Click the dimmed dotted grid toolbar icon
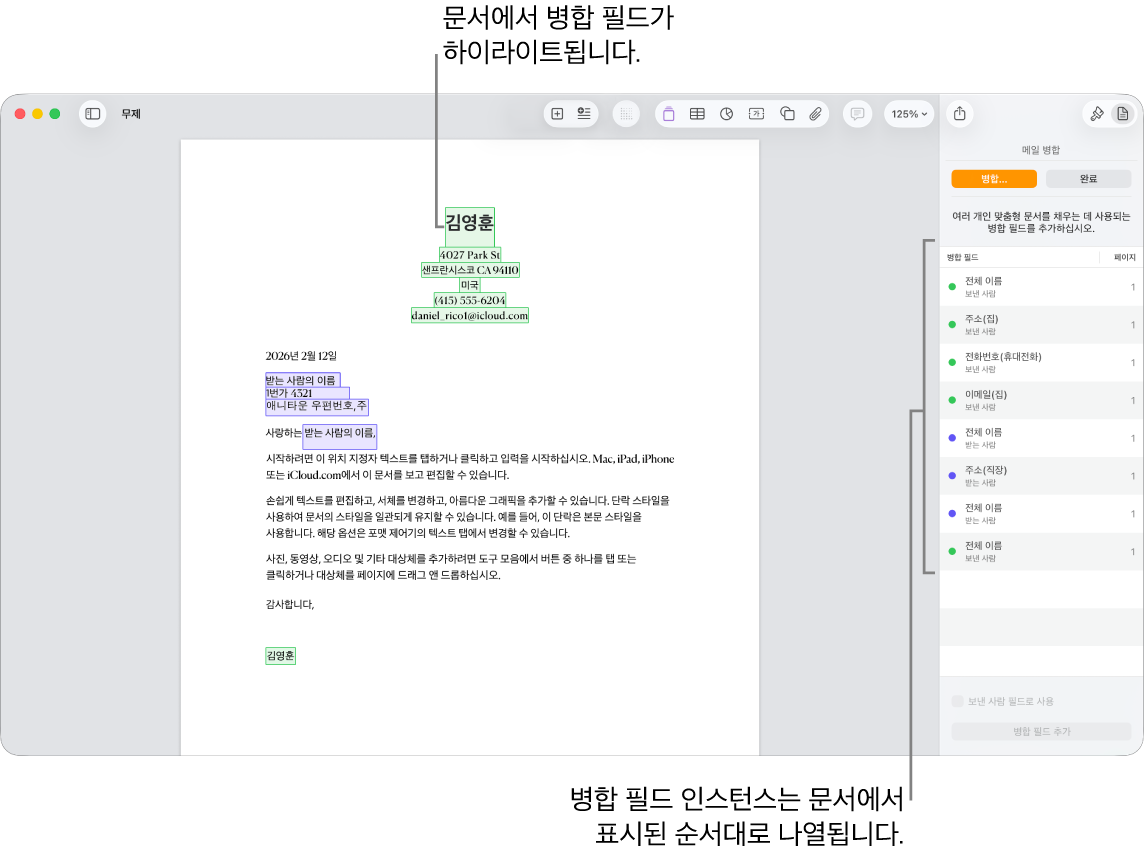This screenshot has width=1144, height=851. click(x=626, y=114)
